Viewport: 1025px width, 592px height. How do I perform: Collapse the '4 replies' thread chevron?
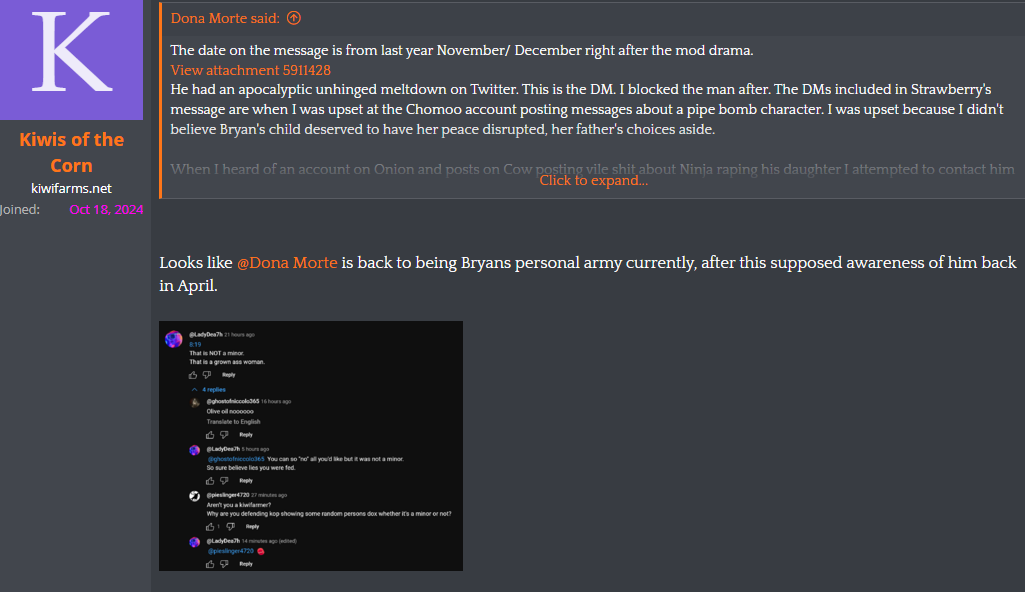point(194,389)
